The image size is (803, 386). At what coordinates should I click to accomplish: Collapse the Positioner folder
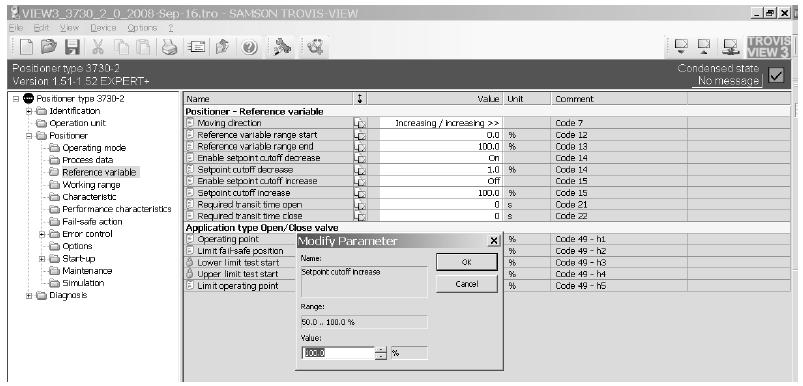click(29, 136)
